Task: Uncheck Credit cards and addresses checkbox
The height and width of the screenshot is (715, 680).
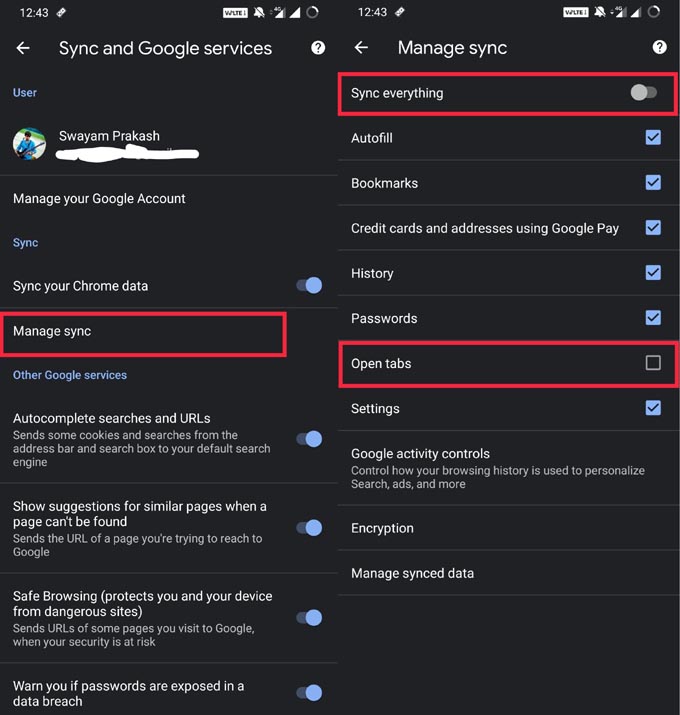Action: coord(653,228)
